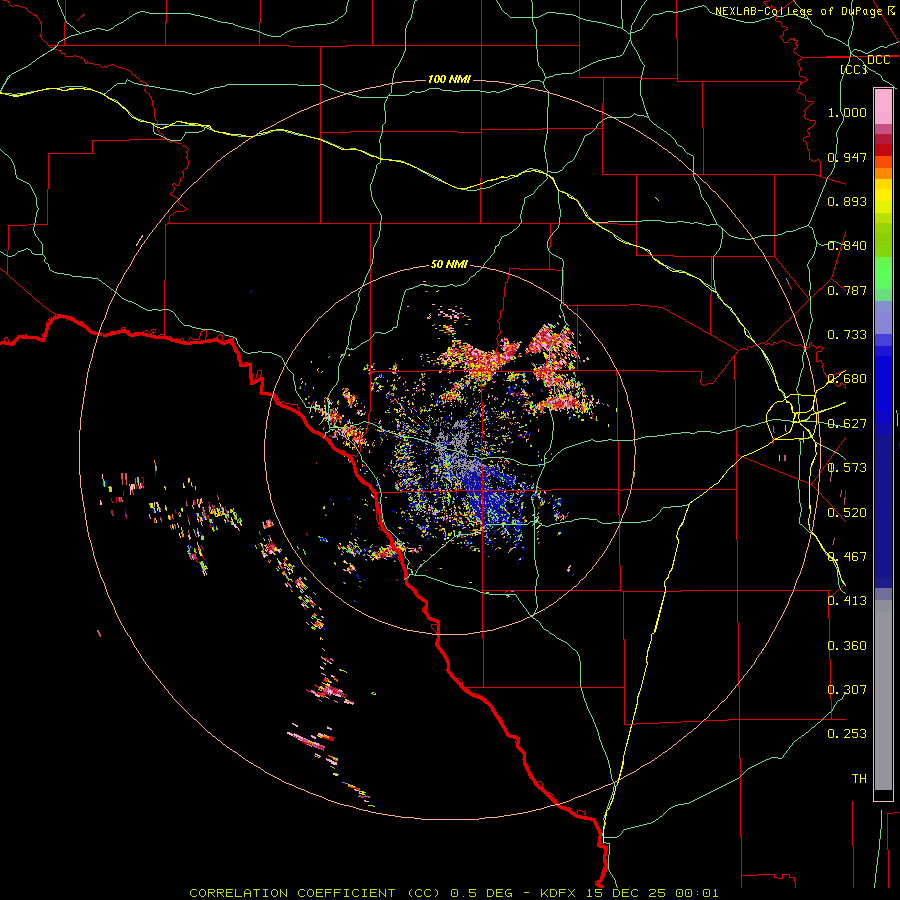Viewport: 900px width, 900px height.
Task: Click the DCC label above the color scale
Action: tap(878, 60)
